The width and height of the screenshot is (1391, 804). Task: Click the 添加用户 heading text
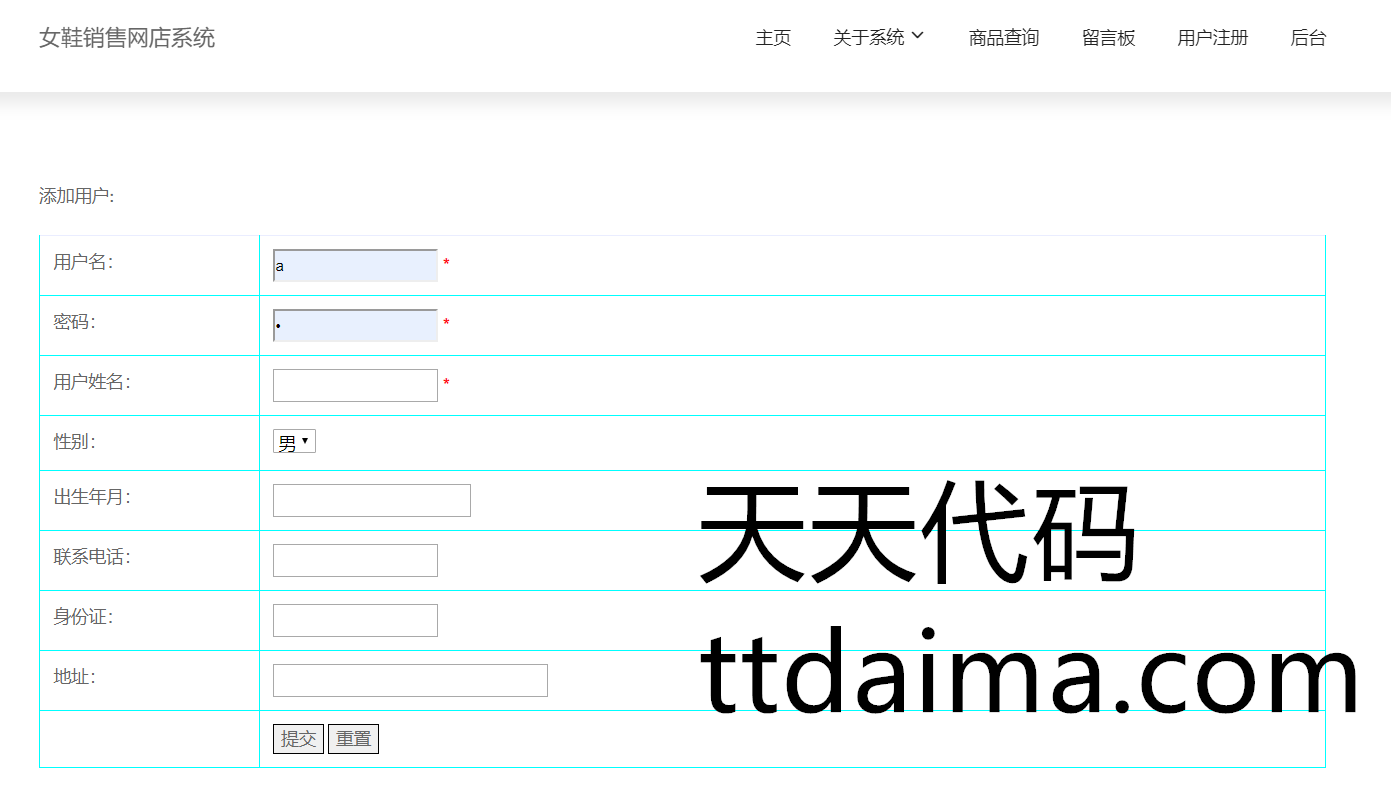(x=76, y=196)
